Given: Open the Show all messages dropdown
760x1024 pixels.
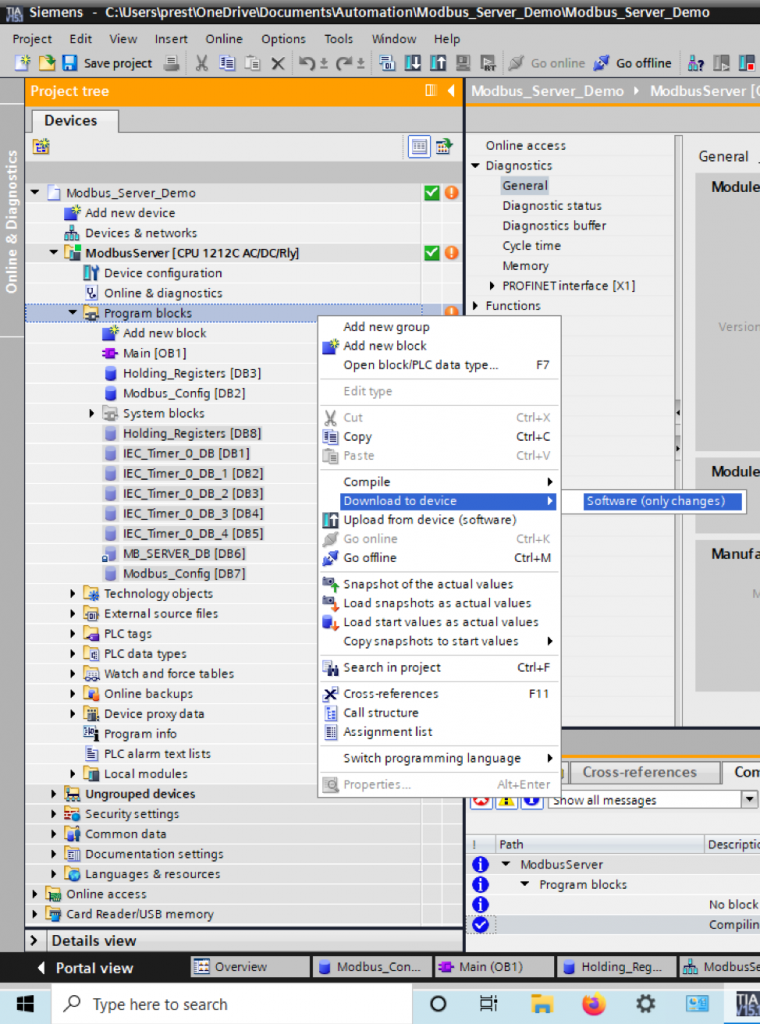Looking at the screenshot, I should pos(750,799).
